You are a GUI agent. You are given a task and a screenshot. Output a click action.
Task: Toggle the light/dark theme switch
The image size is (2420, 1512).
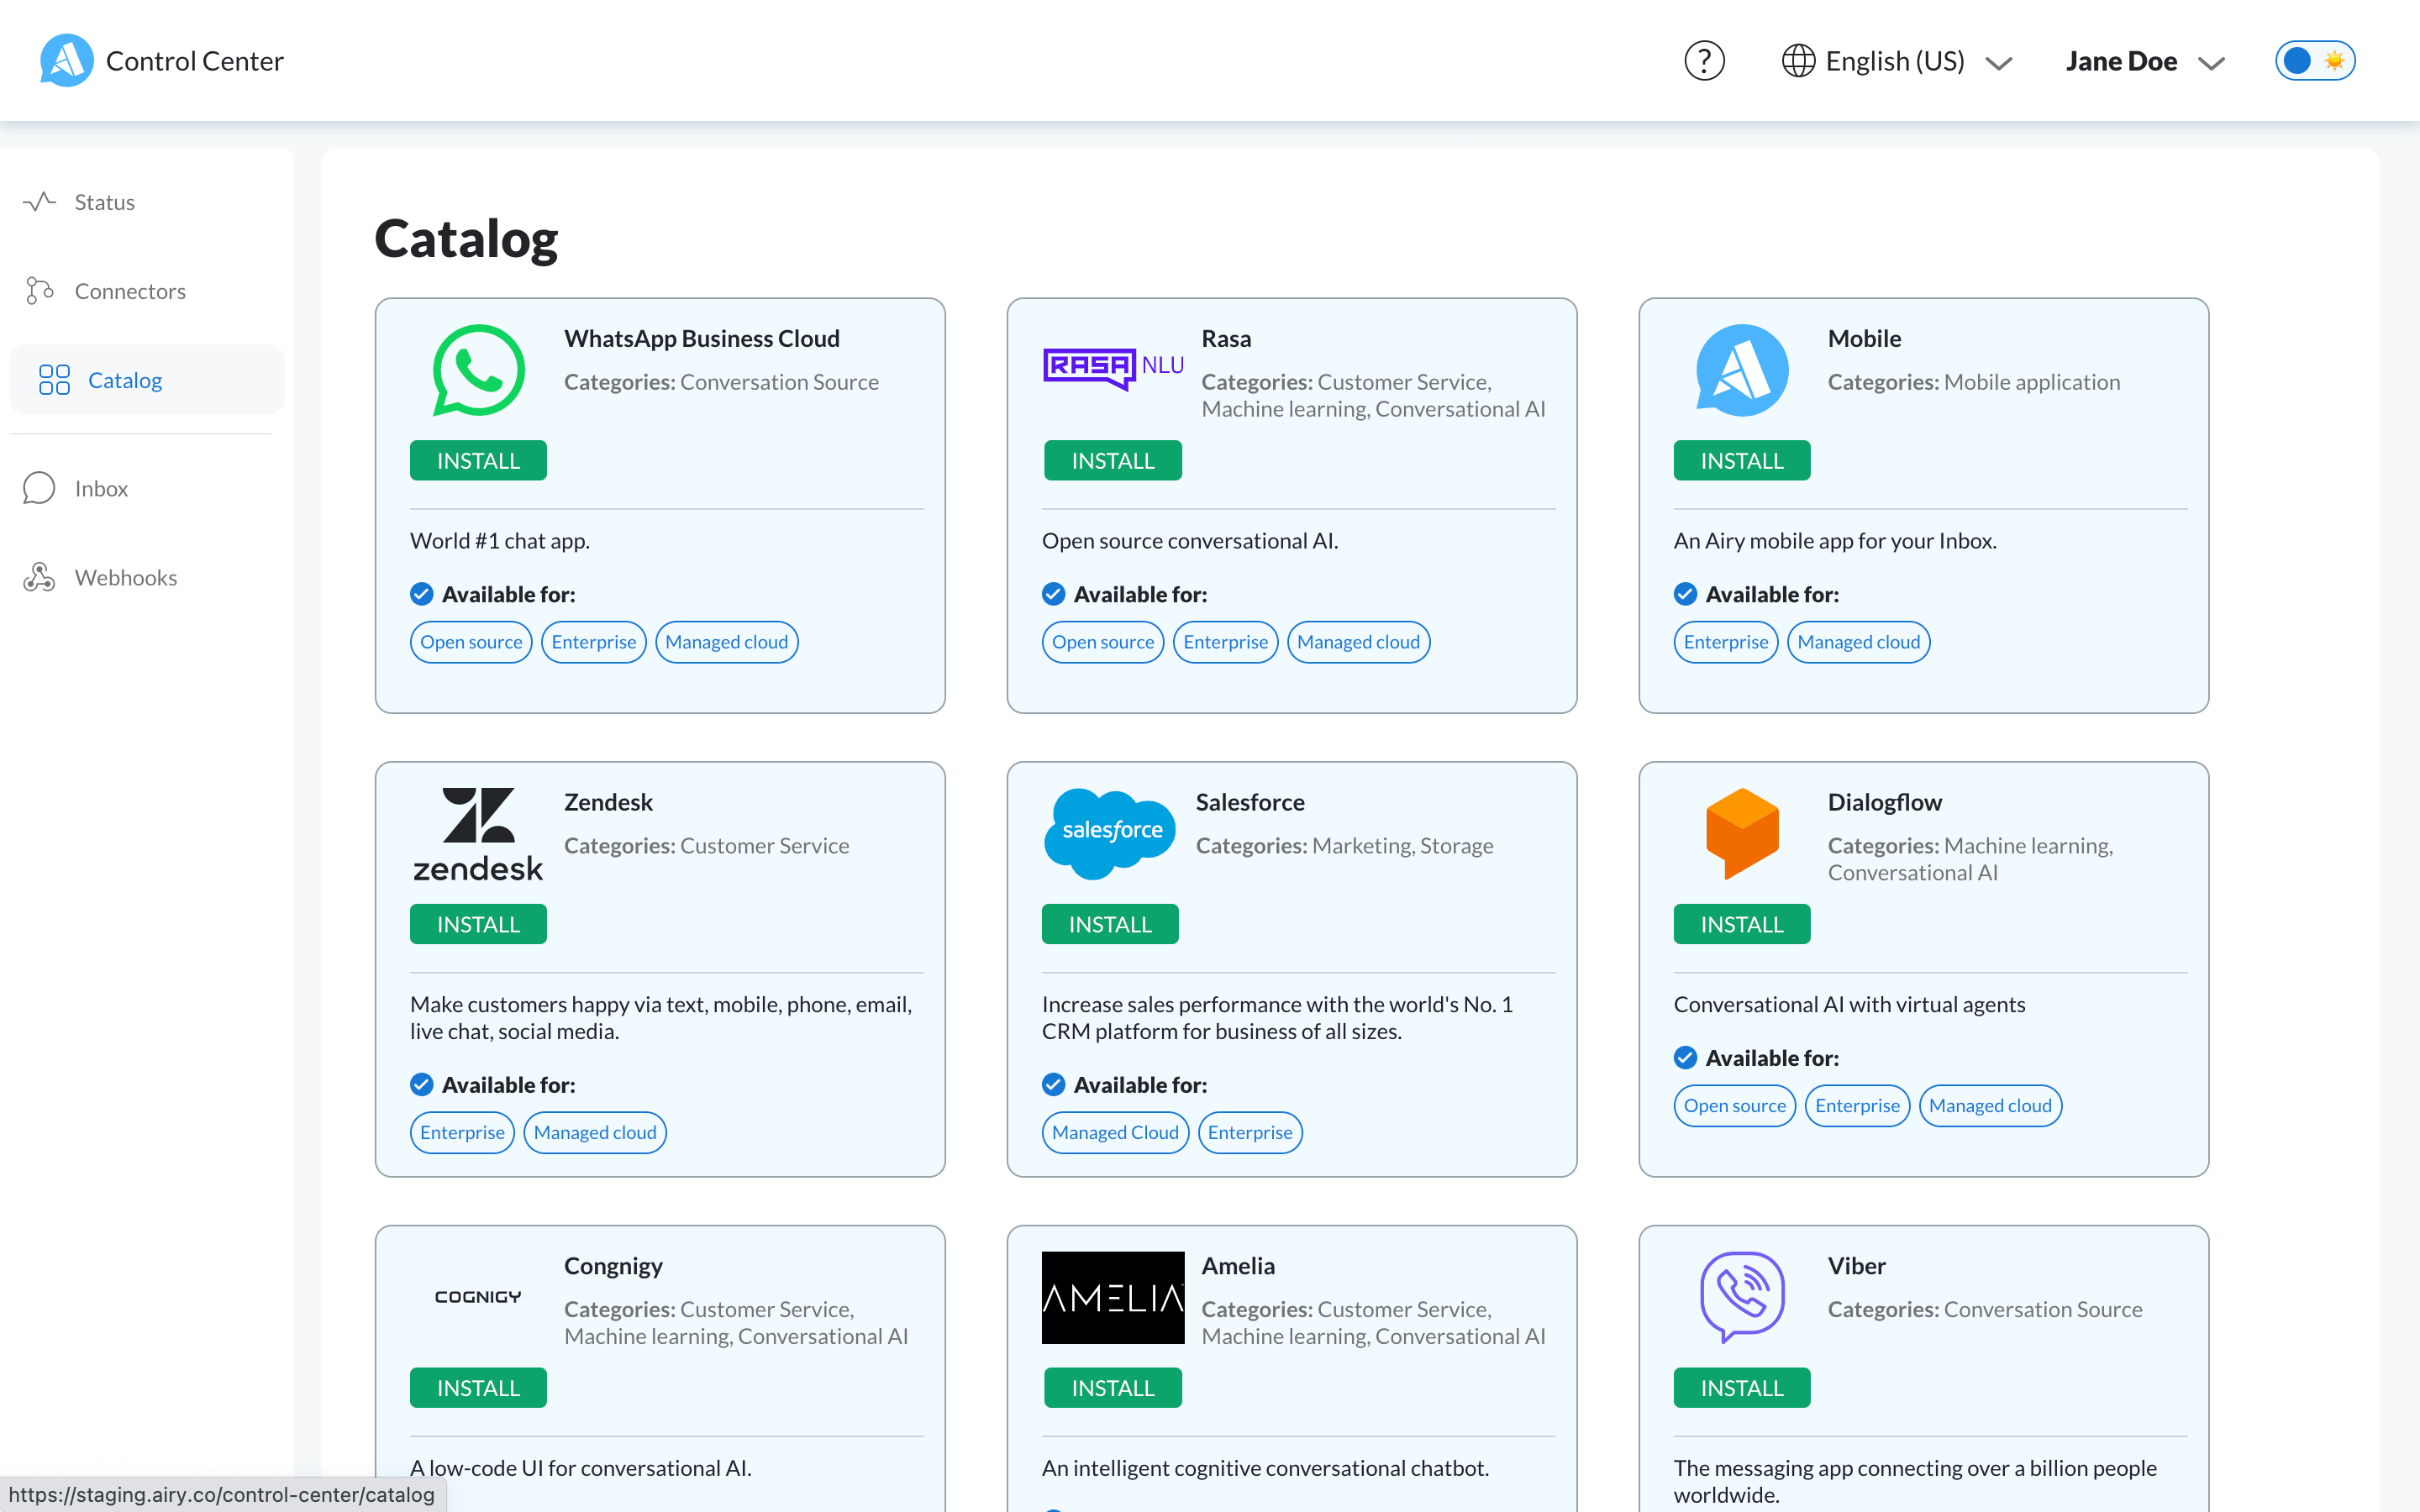pos(2314,61)
